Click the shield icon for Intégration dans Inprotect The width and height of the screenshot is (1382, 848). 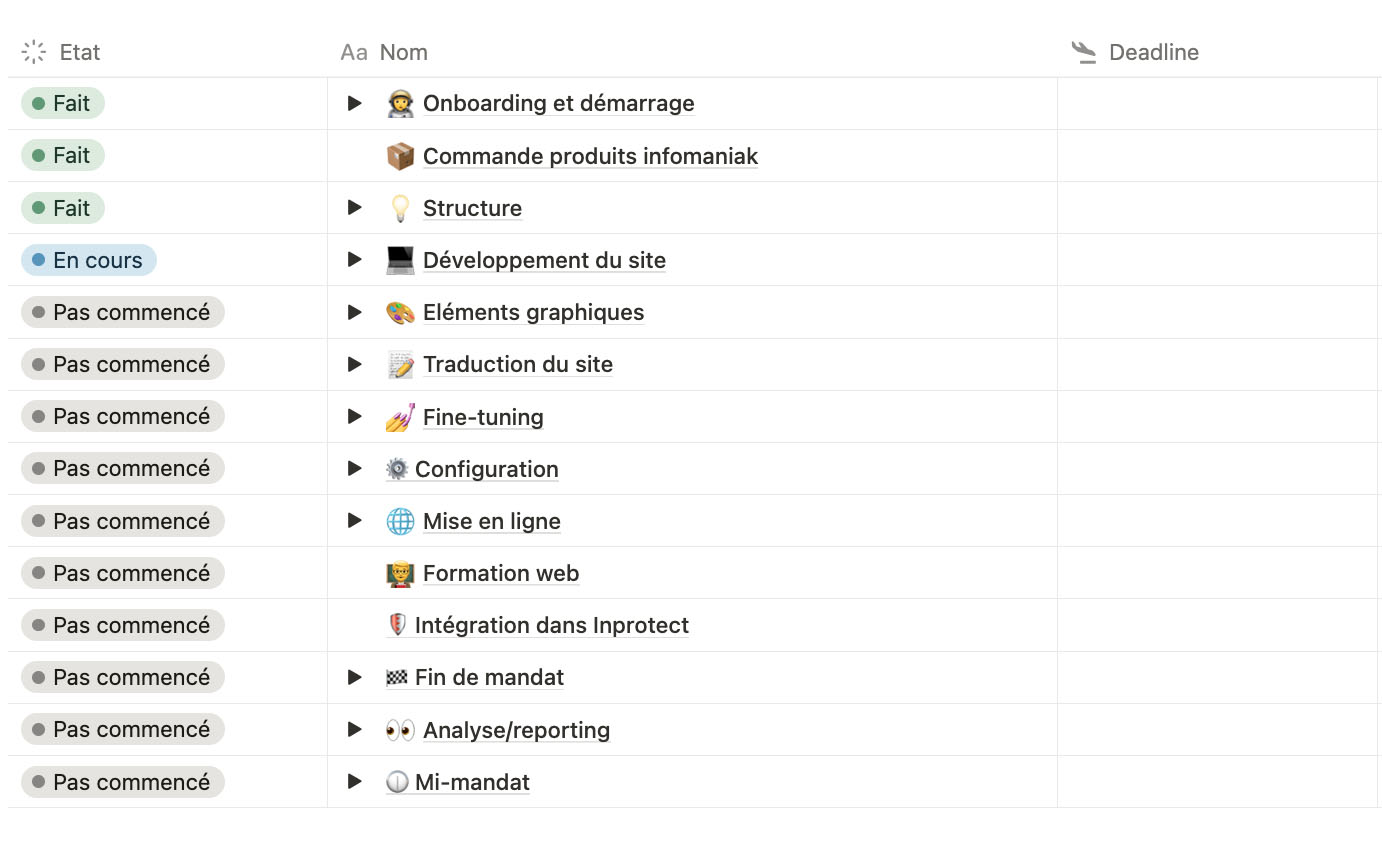tap(397, 625)
